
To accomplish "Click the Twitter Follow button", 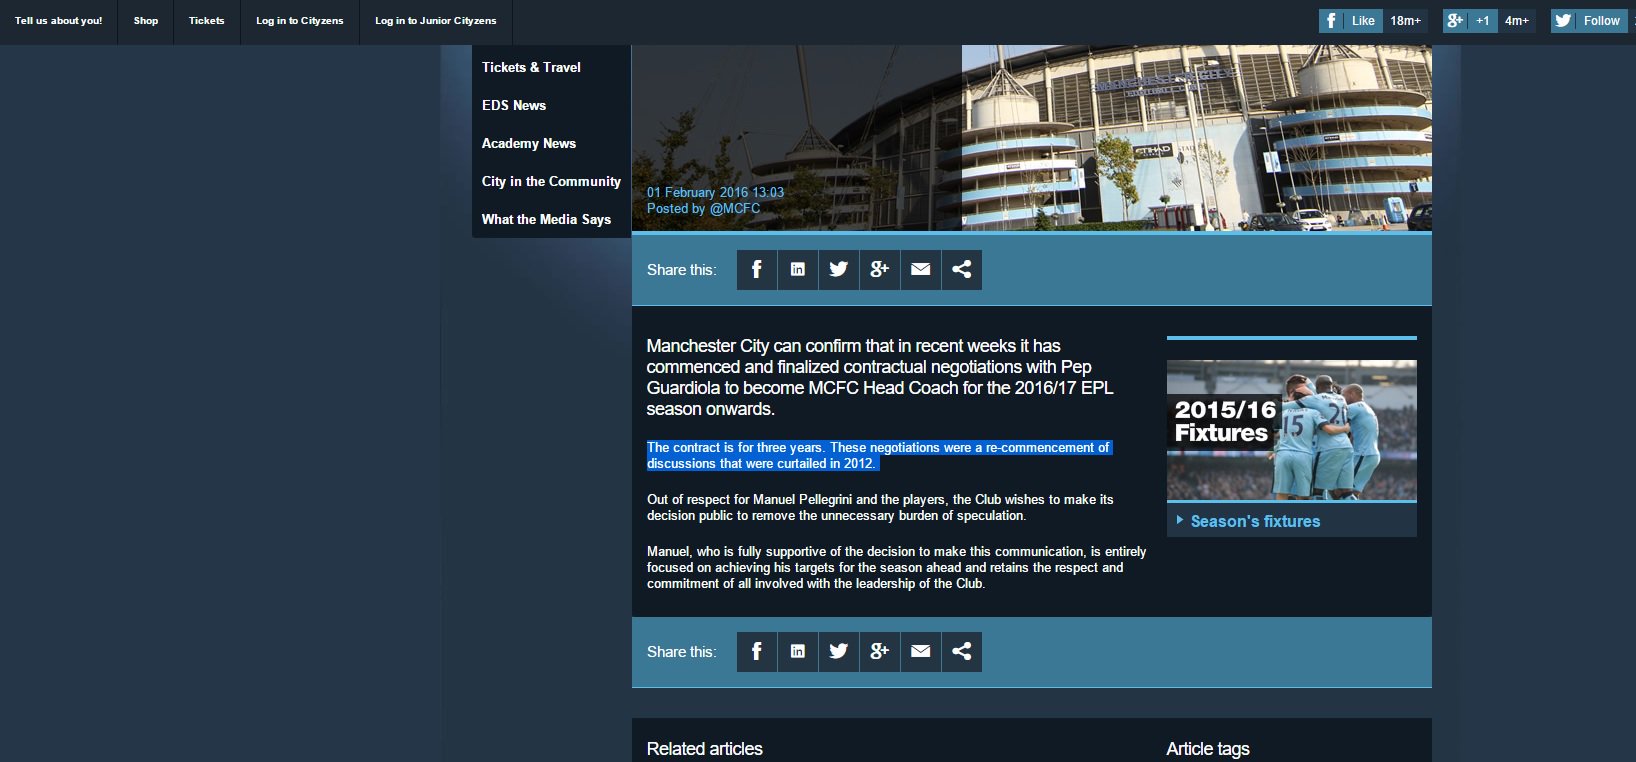I will tap(1589, 21).
